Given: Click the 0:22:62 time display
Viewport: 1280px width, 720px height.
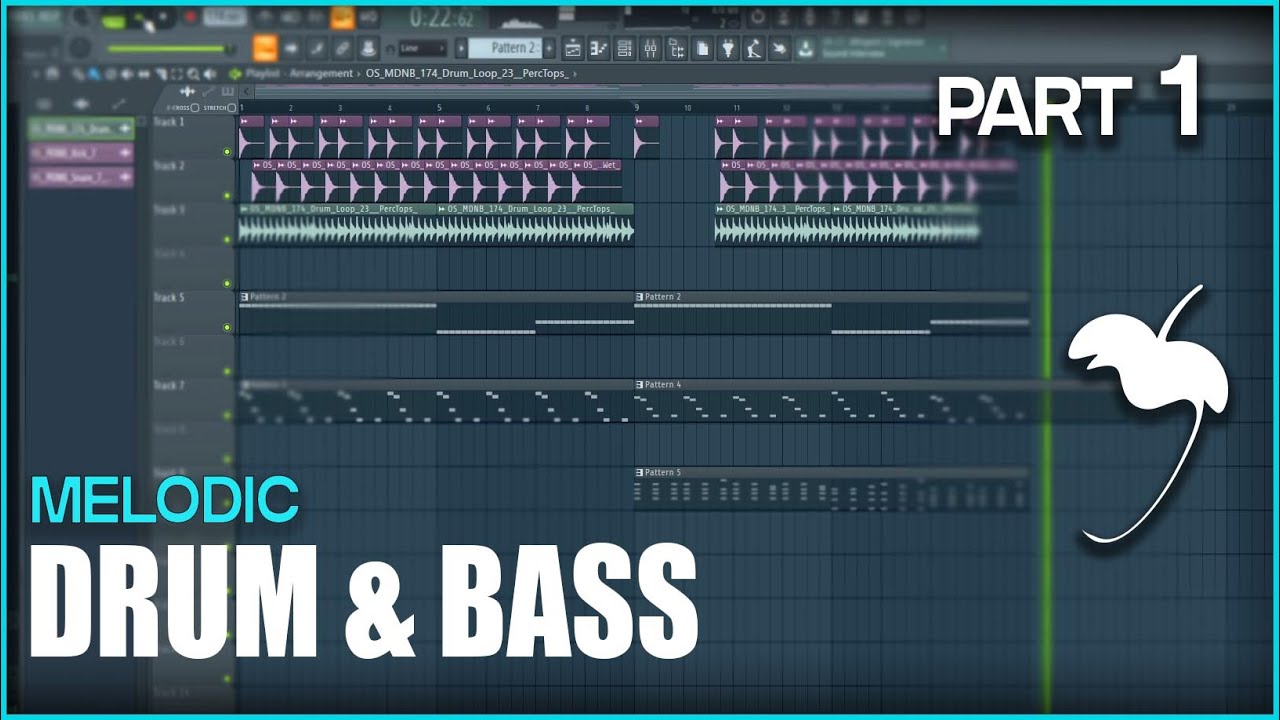Looking at the screenshot, I should (440, 18).
